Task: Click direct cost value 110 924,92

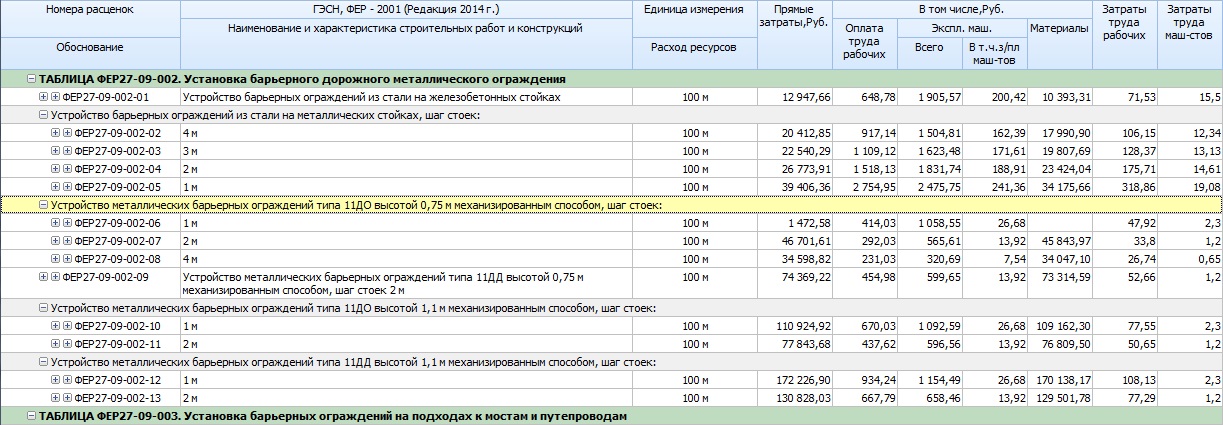Action: [803, 326]
